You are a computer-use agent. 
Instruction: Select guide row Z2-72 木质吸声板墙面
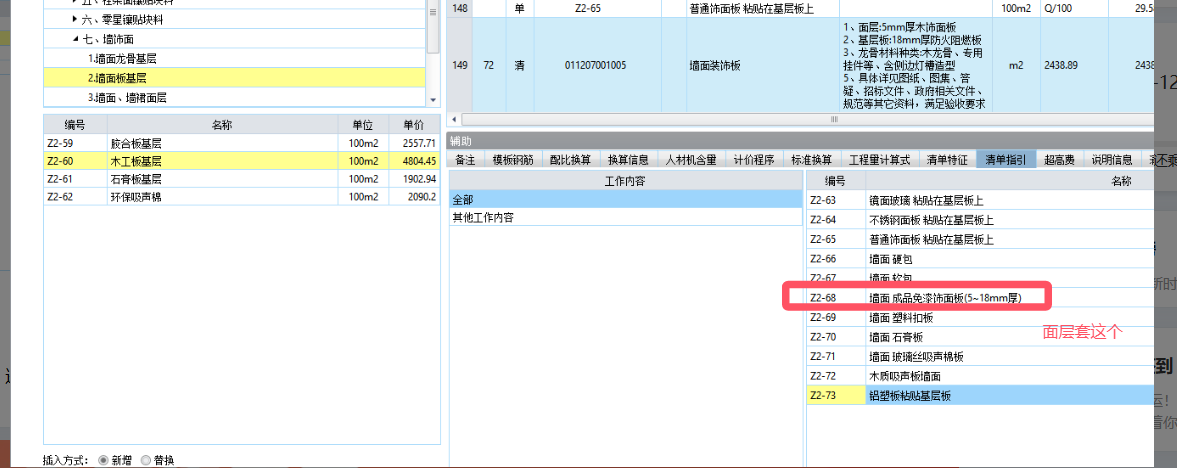[980, 376]
